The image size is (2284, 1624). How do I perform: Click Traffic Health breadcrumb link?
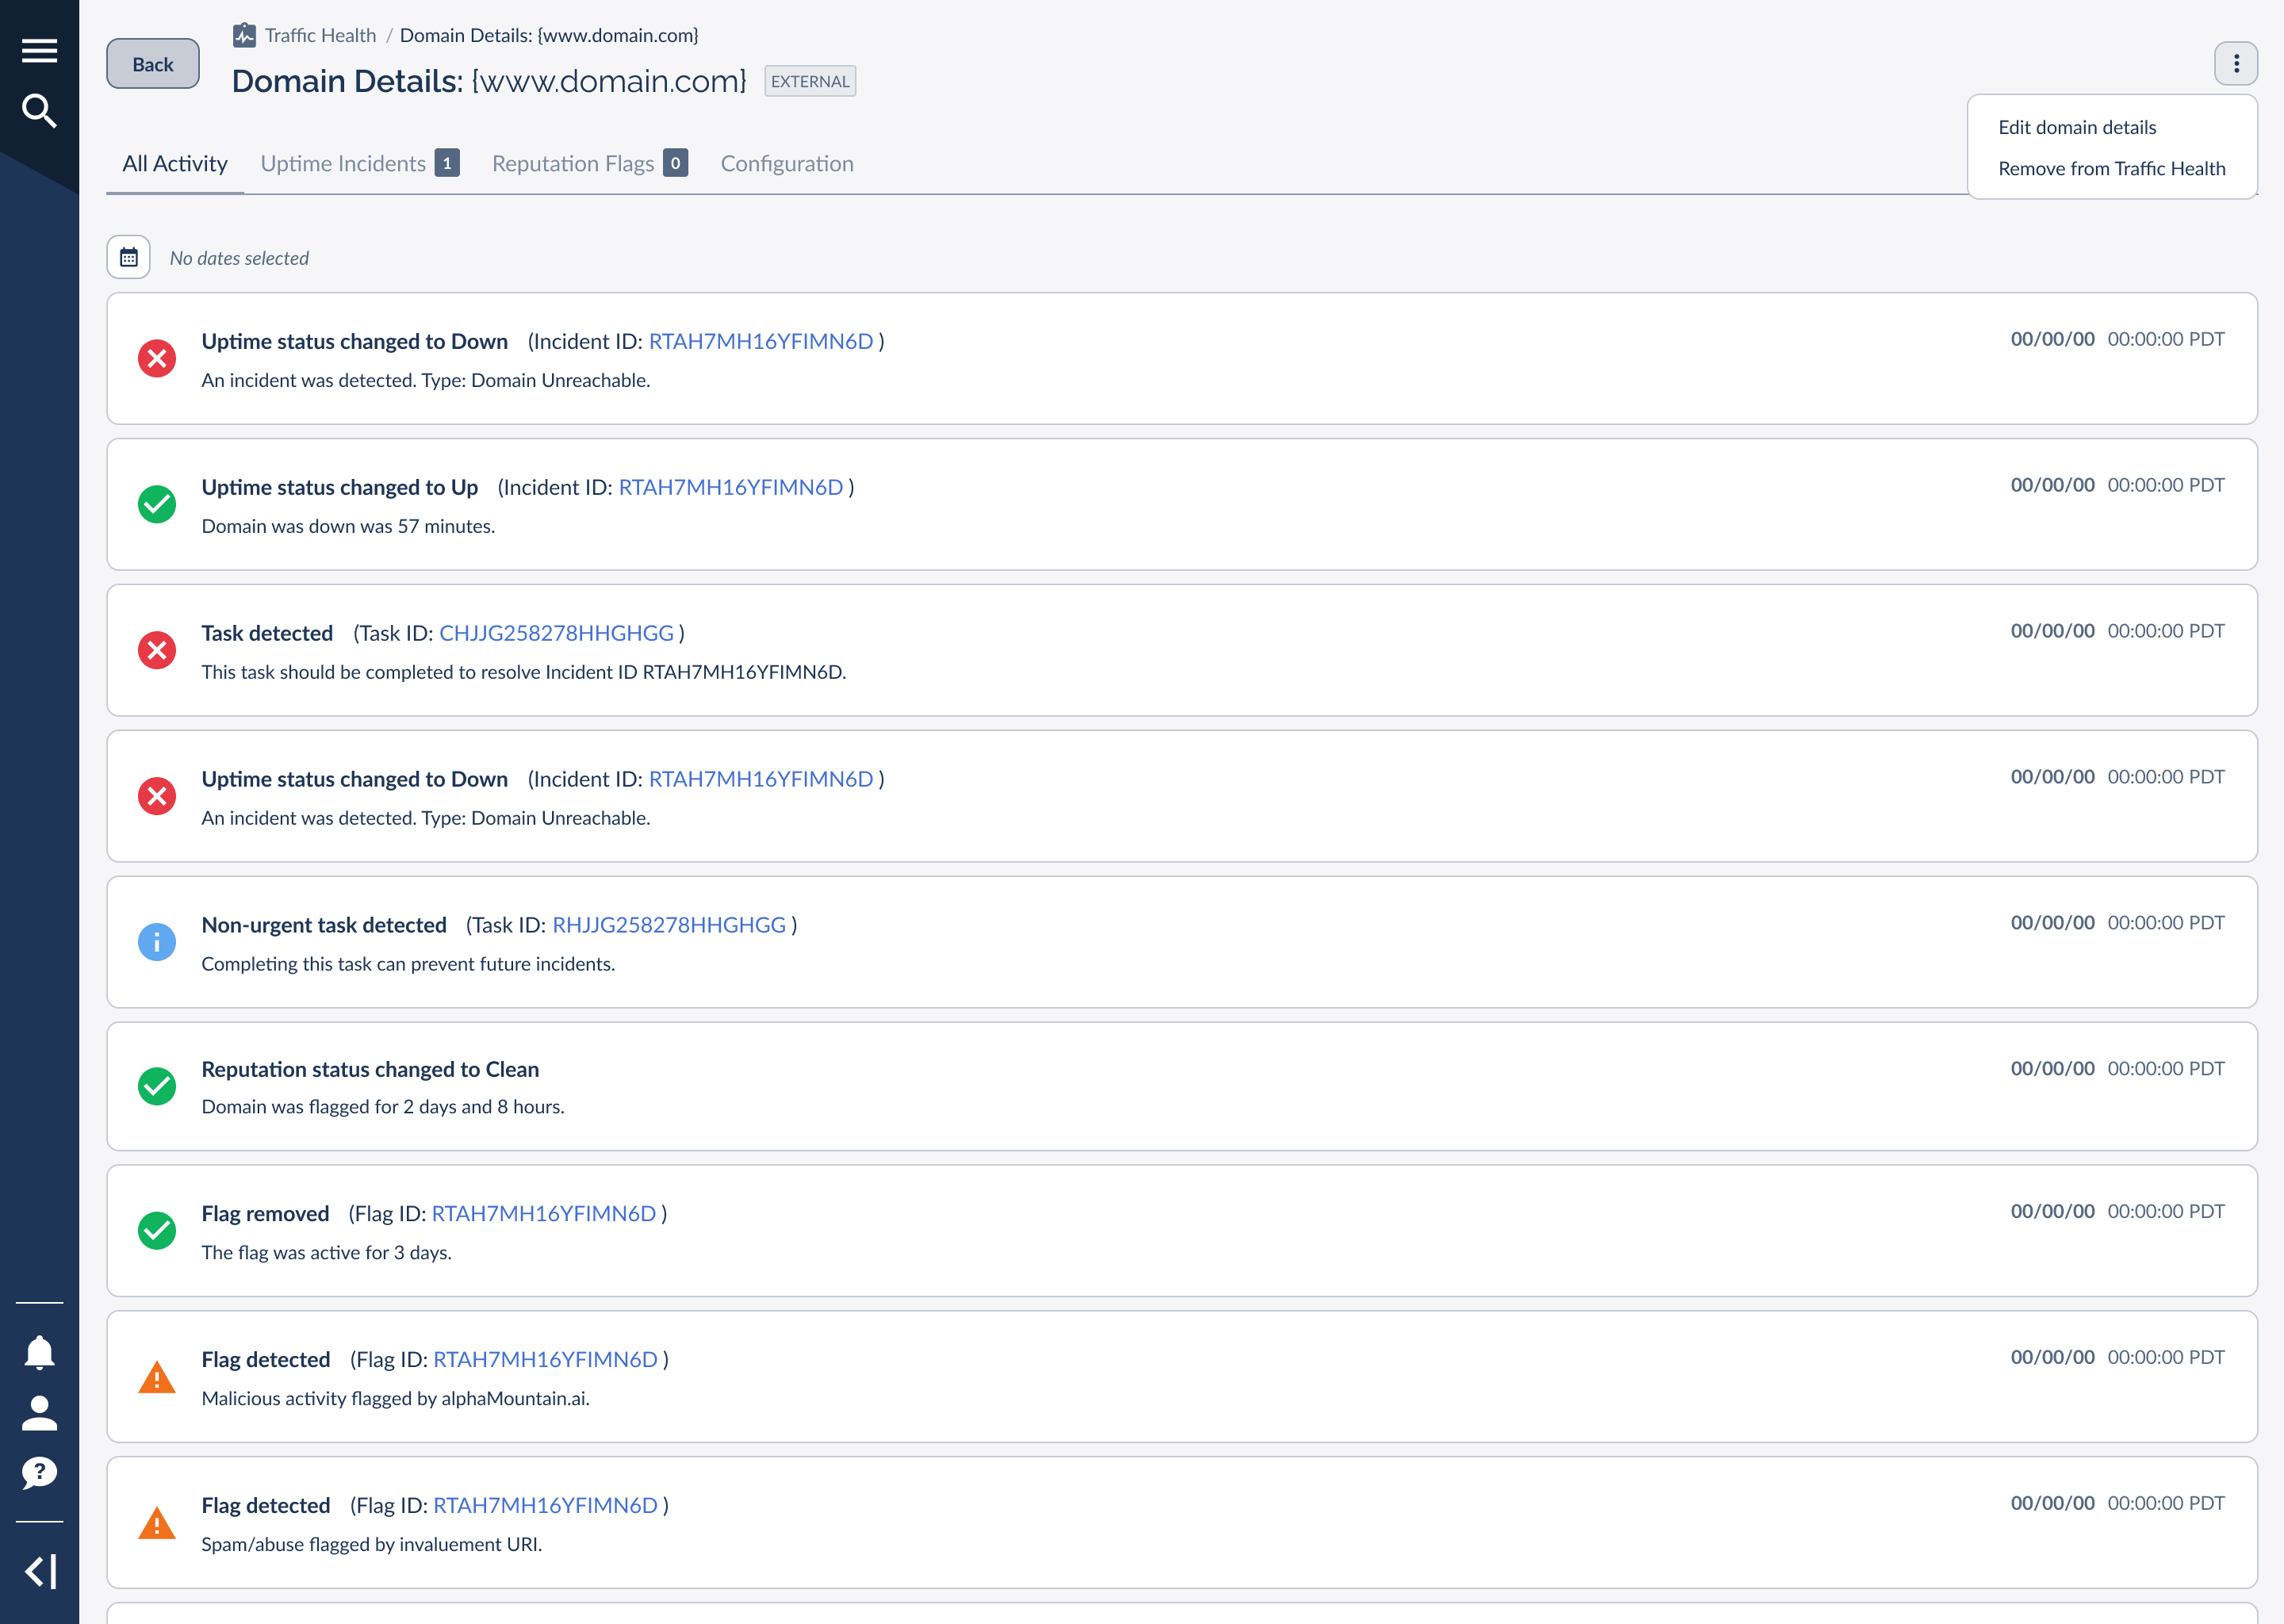[320, 36]
